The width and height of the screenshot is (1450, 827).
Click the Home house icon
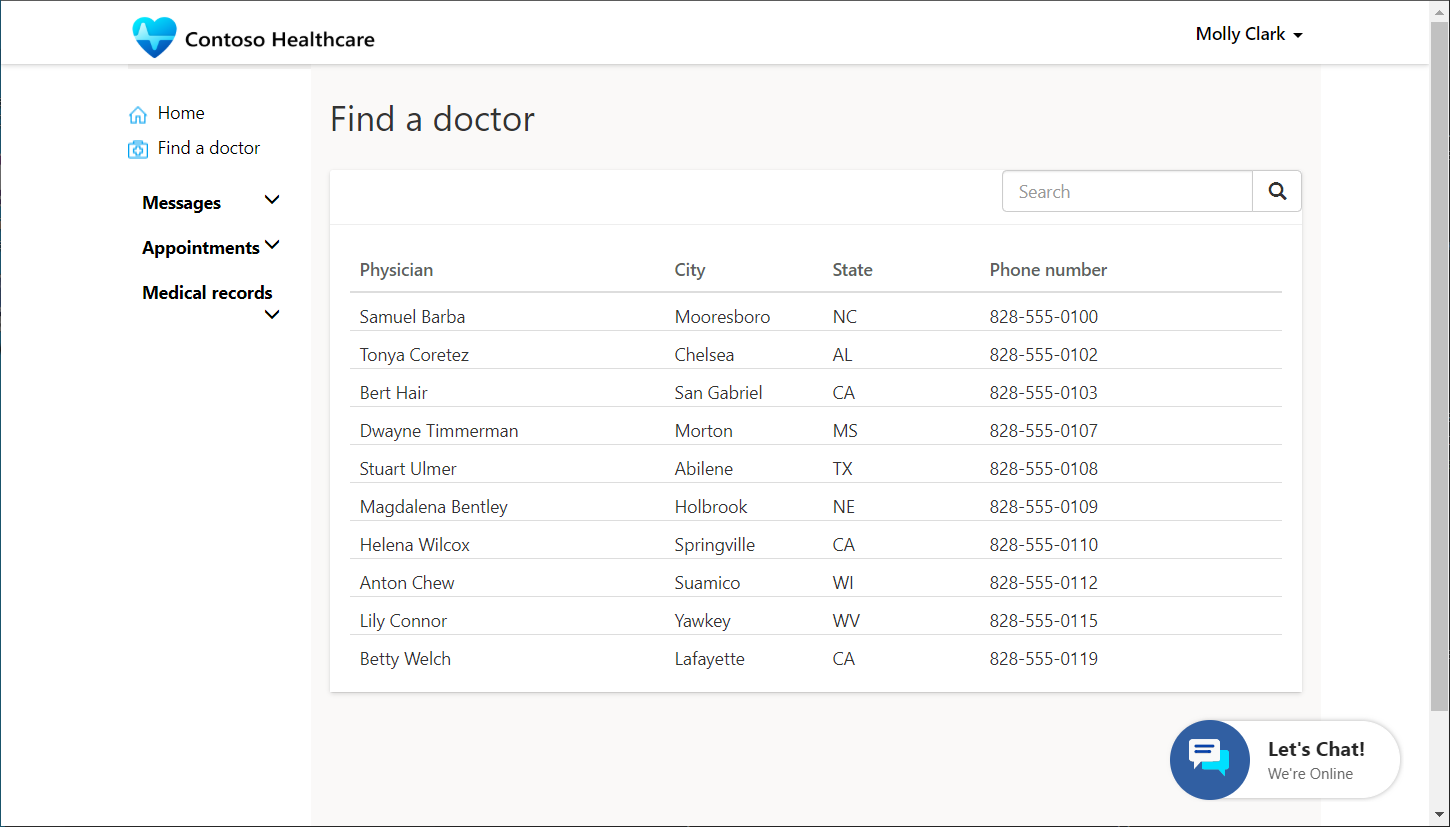click(138, 115)
